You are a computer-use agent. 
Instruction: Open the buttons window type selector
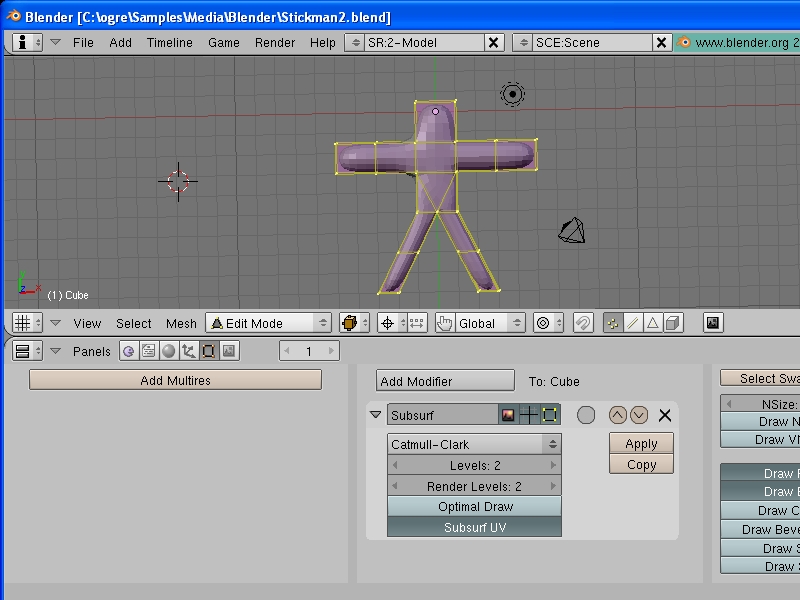tap(28, 351)
